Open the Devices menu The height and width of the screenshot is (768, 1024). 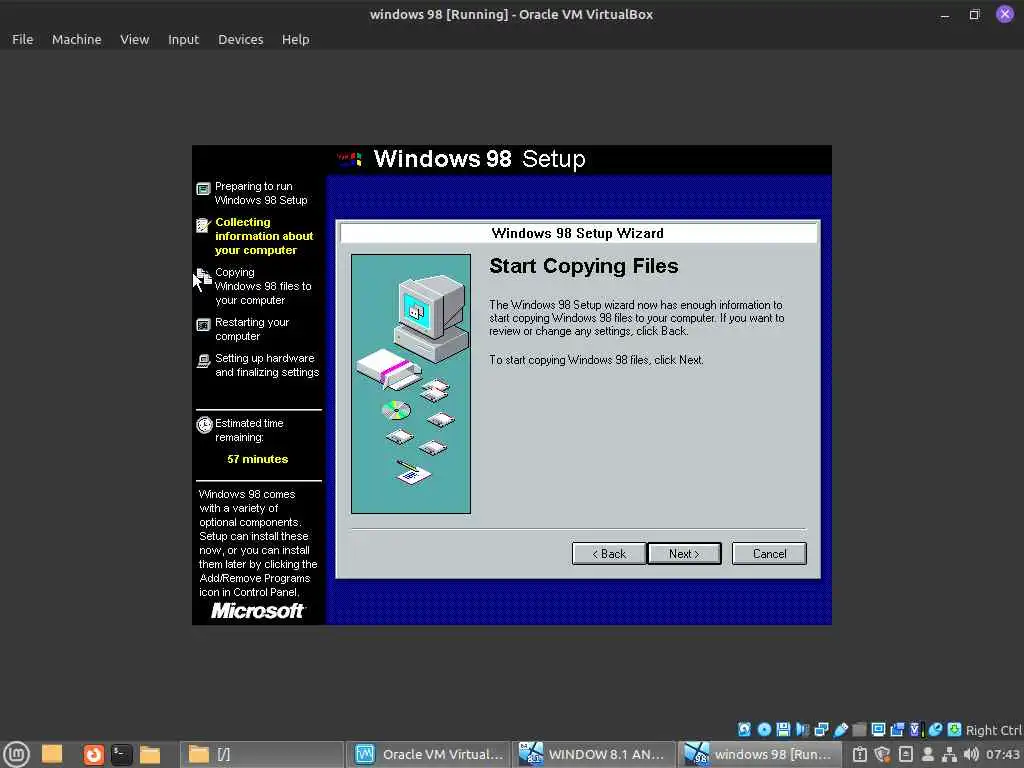point(240,40)
